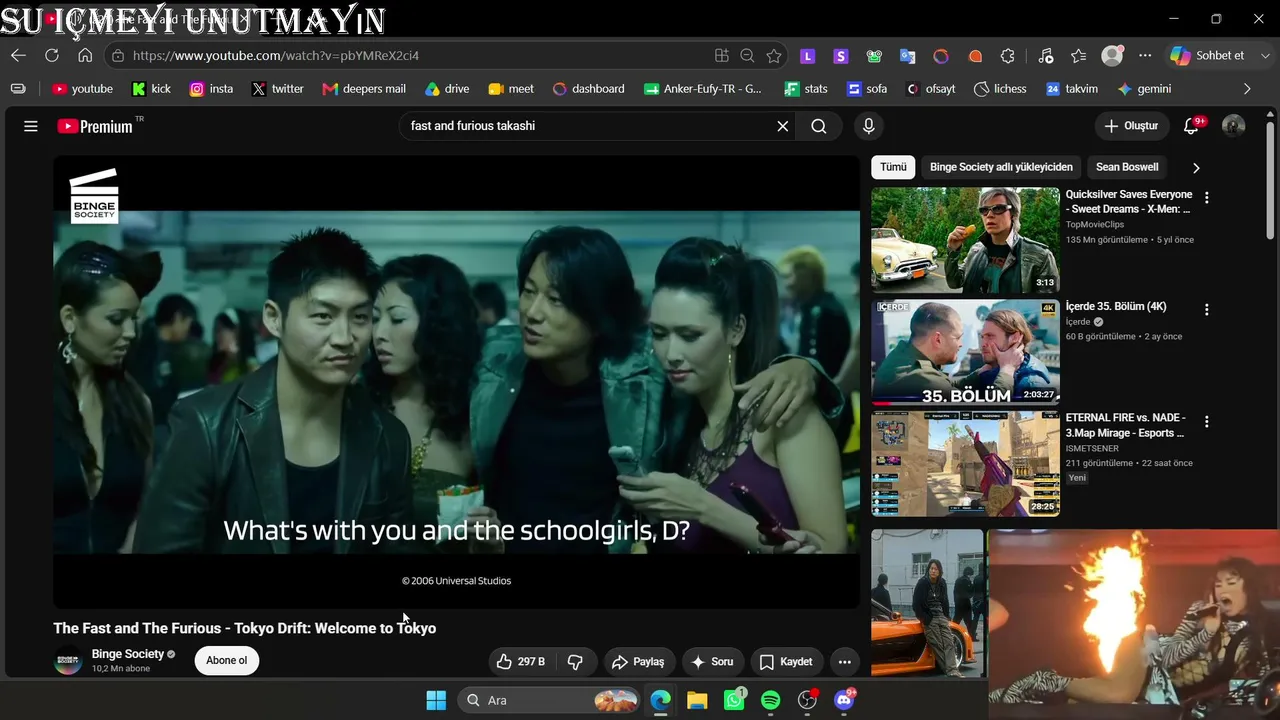This screenshot has height=720, width=1280.
Task: Open the media control music icon
Action: [1045, 56]
